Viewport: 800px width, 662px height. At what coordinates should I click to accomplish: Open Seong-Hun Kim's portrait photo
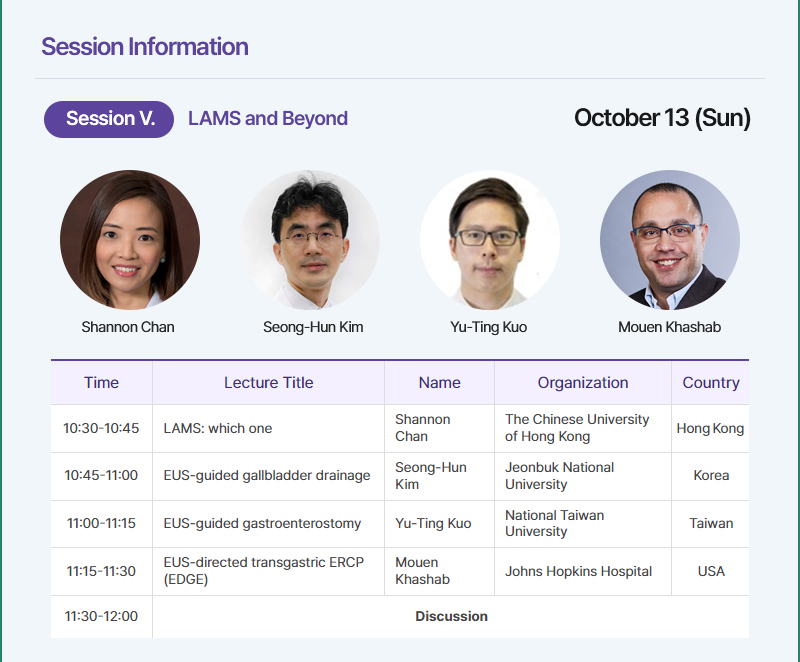310,240
